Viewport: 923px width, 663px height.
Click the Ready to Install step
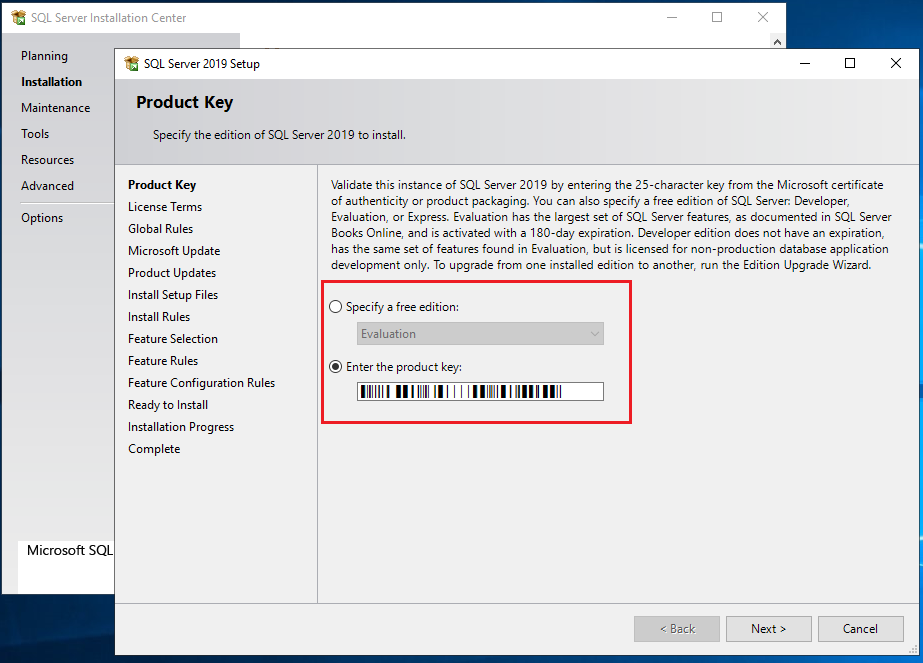(x=168, y=405)
